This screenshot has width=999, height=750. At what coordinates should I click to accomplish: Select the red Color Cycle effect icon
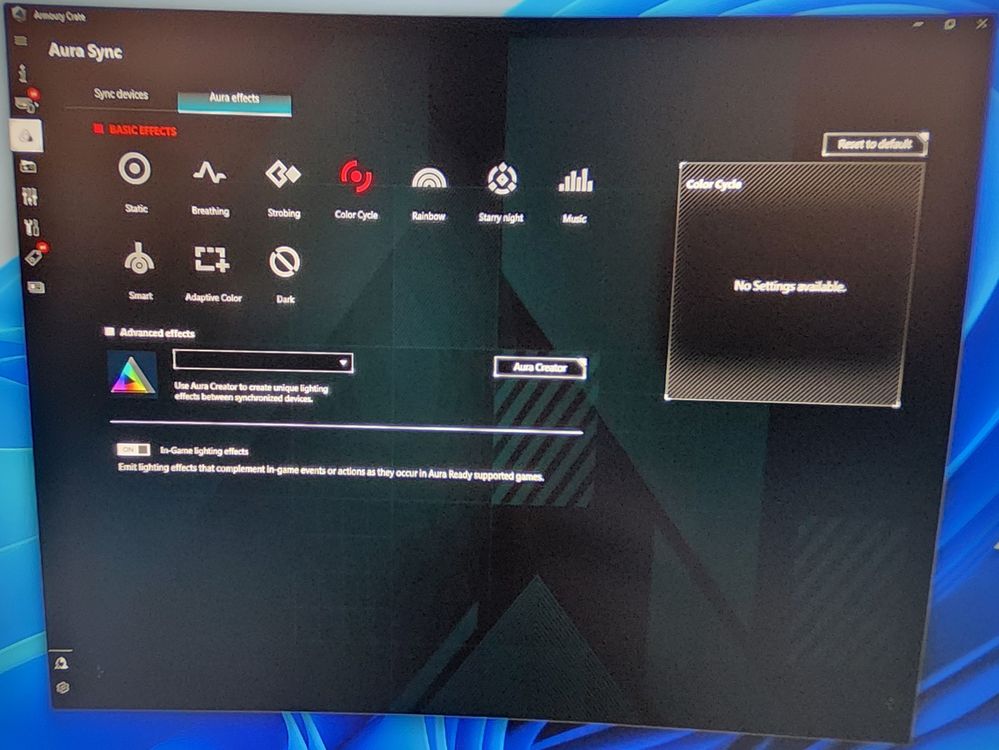click(x=356, y=176)
